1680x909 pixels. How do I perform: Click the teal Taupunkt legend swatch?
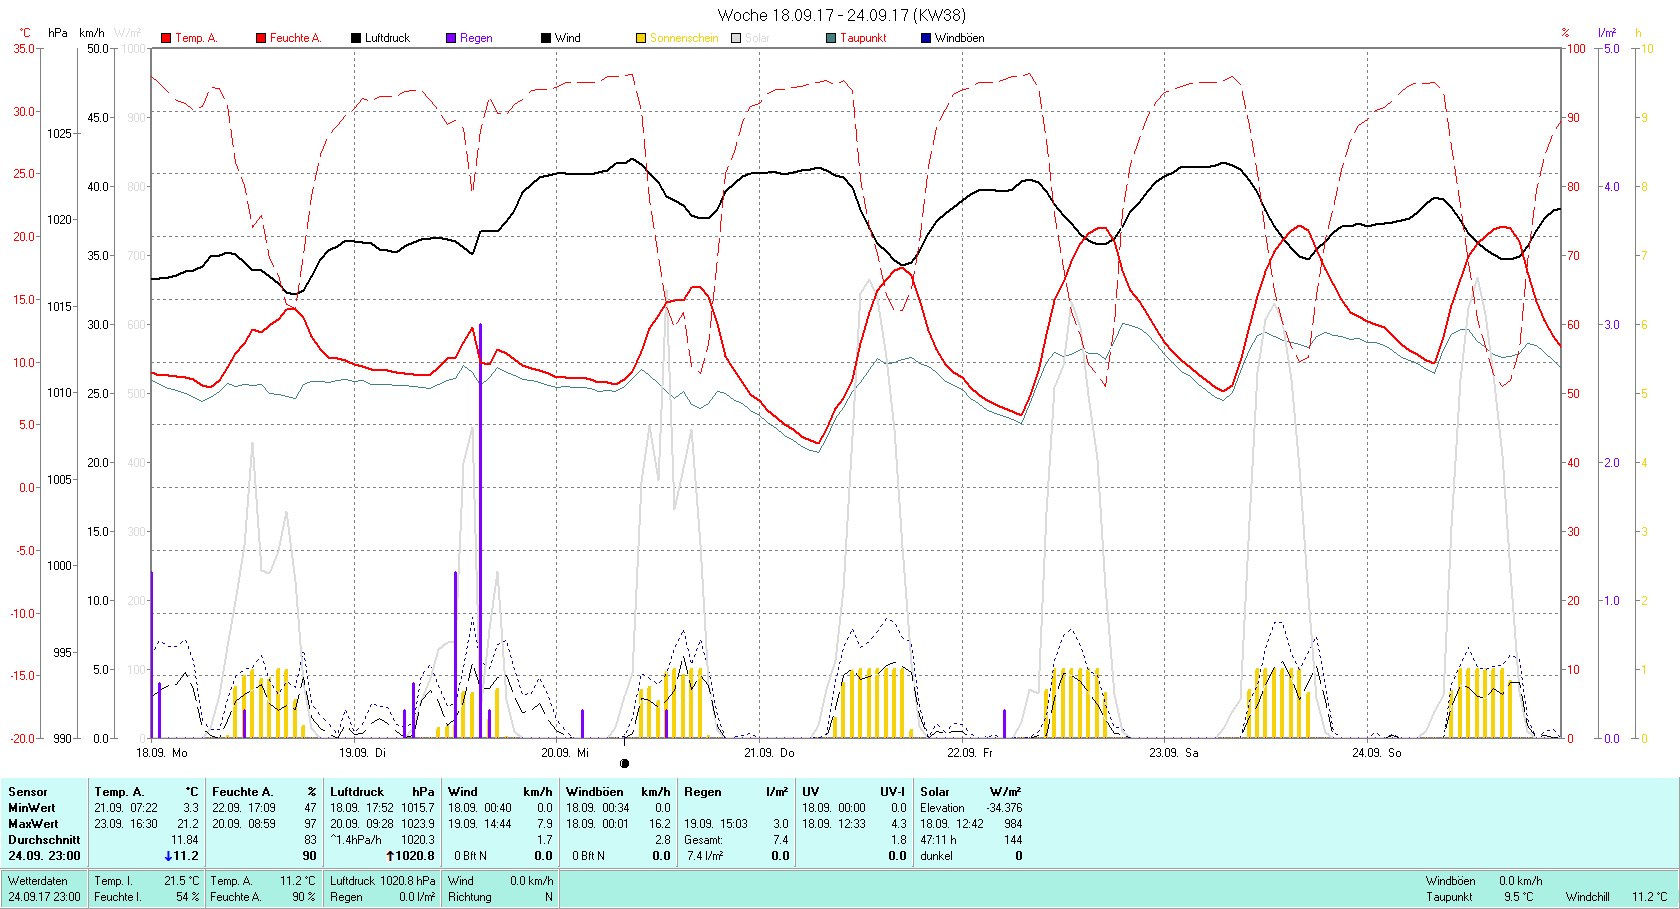pyautogui.click(x=831, y=38)
